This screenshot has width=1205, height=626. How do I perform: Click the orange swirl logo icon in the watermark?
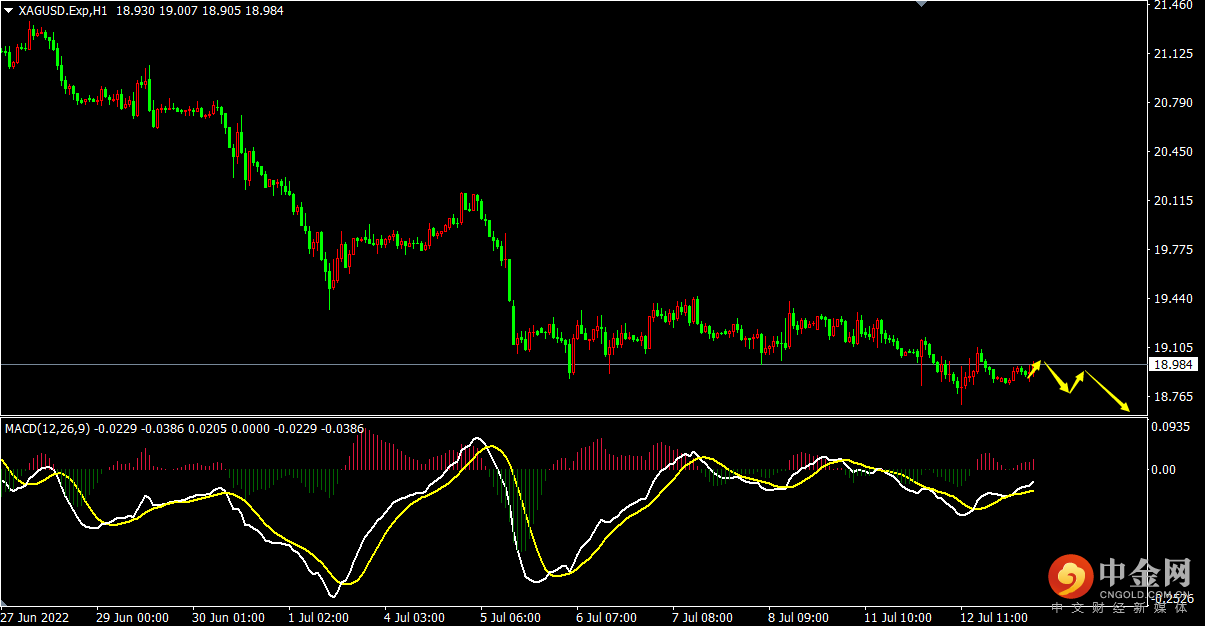pyautogui.click(x=1070, y=577)
